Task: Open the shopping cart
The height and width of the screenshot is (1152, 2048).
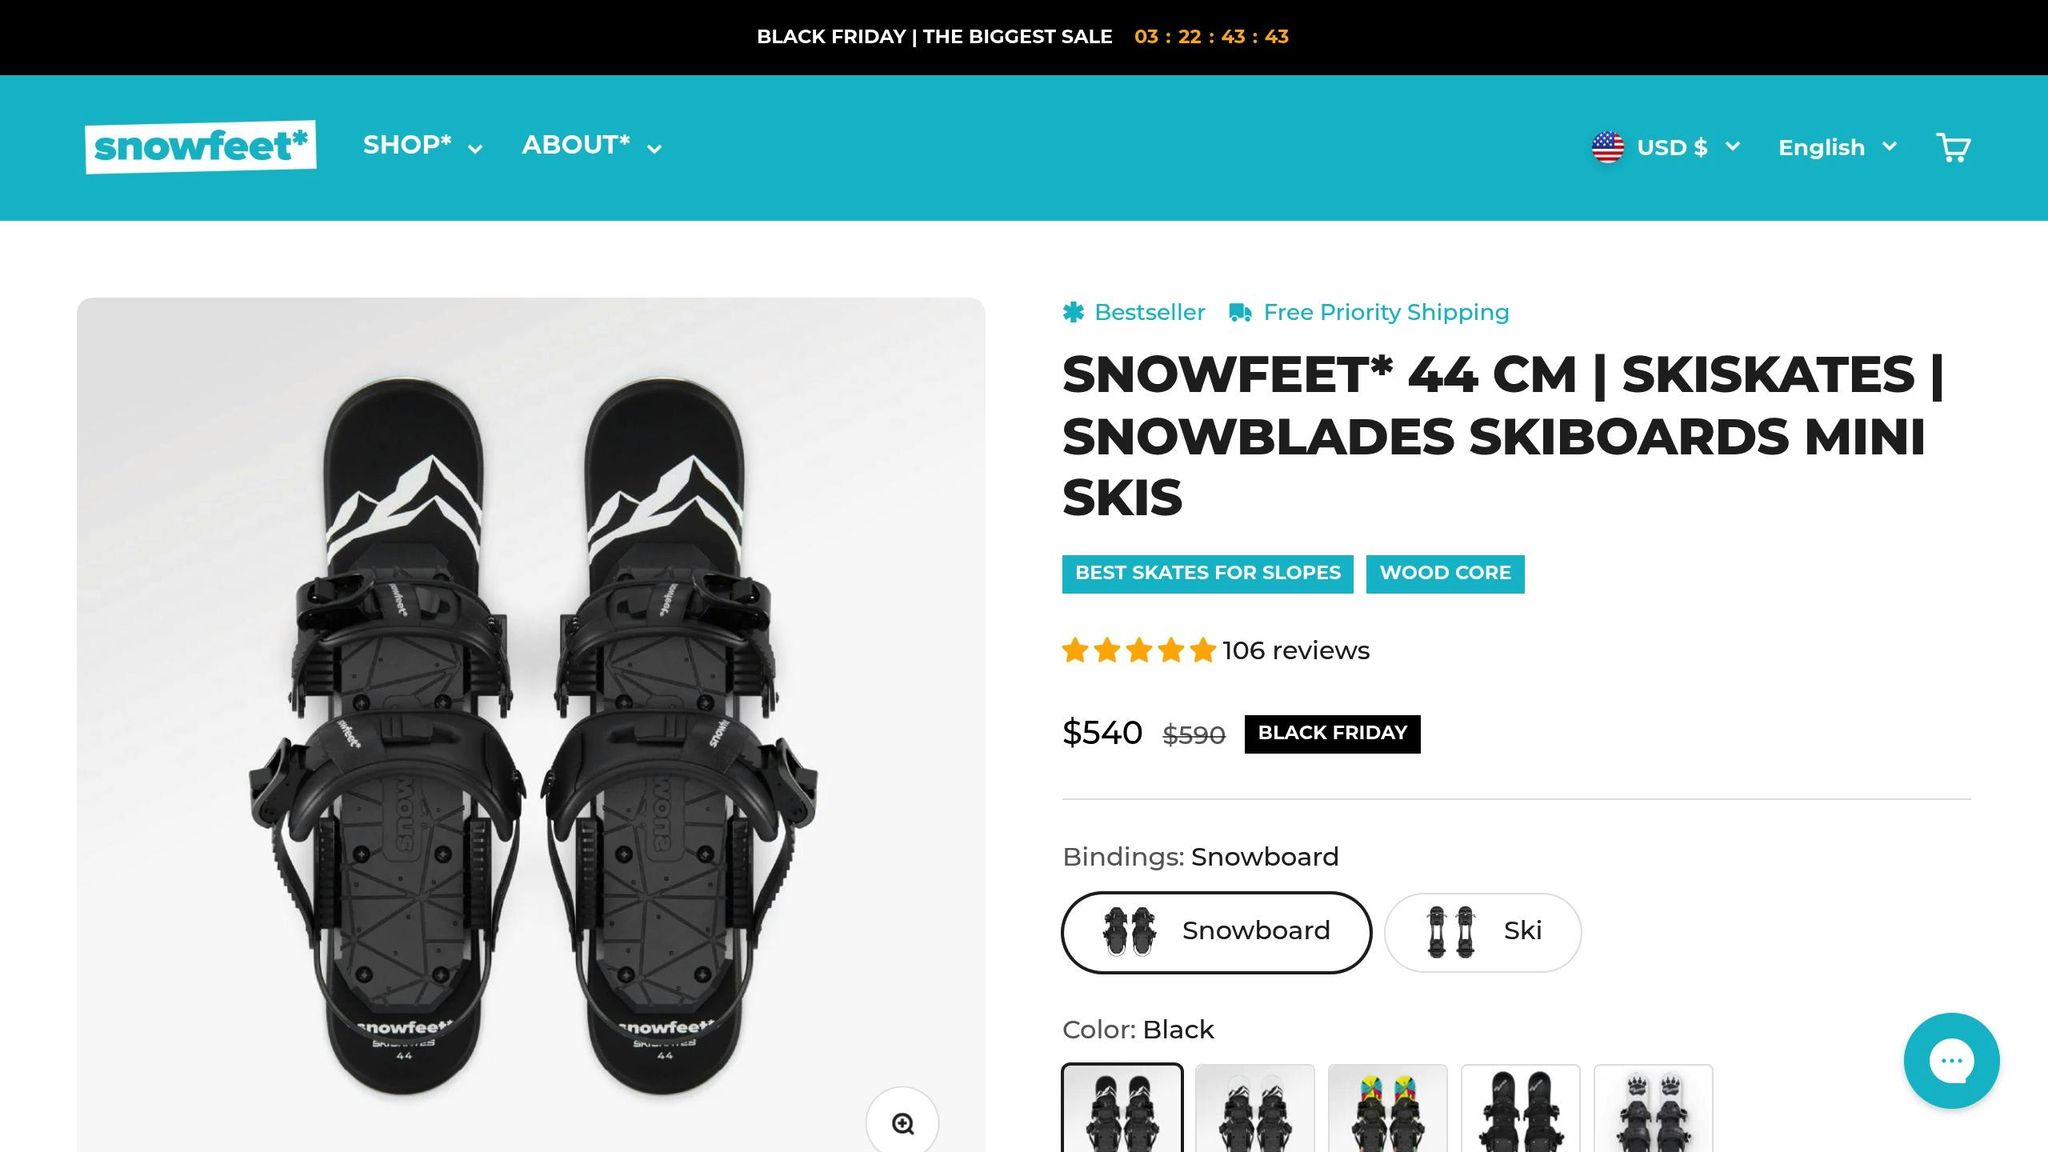Action: click(1953, 146)
